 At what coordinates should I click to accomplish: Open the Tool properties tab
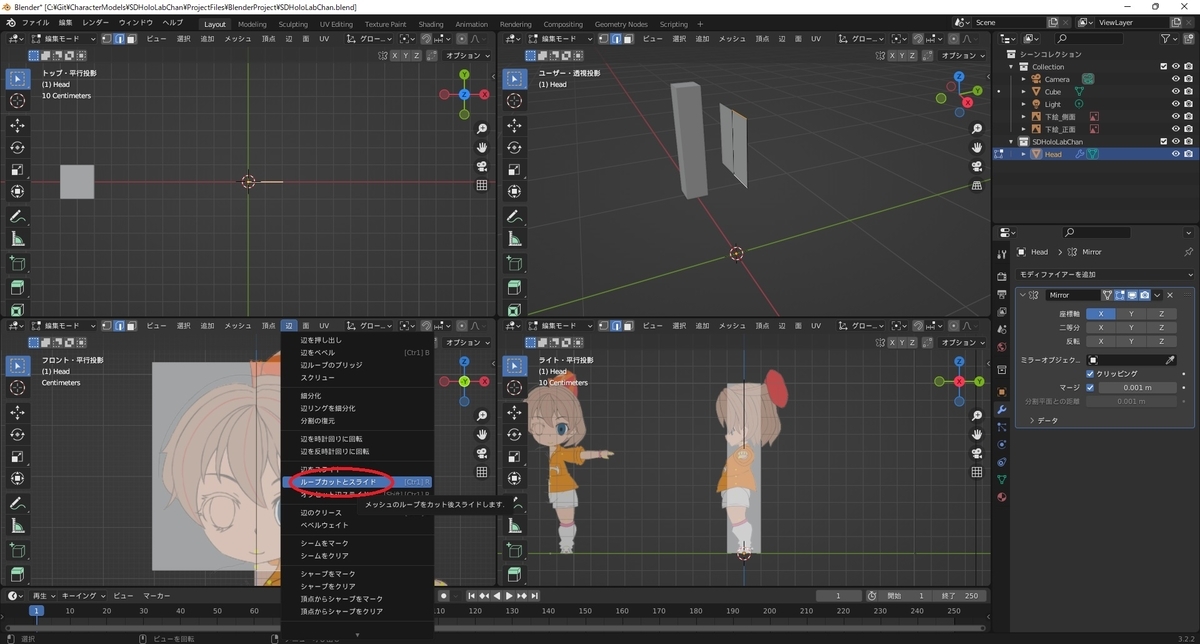coord(1001,255)
